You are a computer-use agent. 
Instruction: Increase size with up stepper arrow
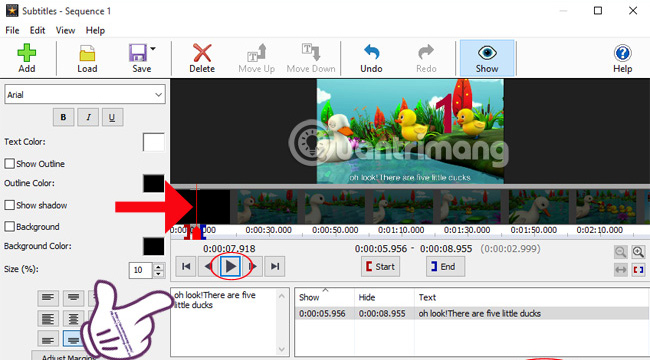159,267
